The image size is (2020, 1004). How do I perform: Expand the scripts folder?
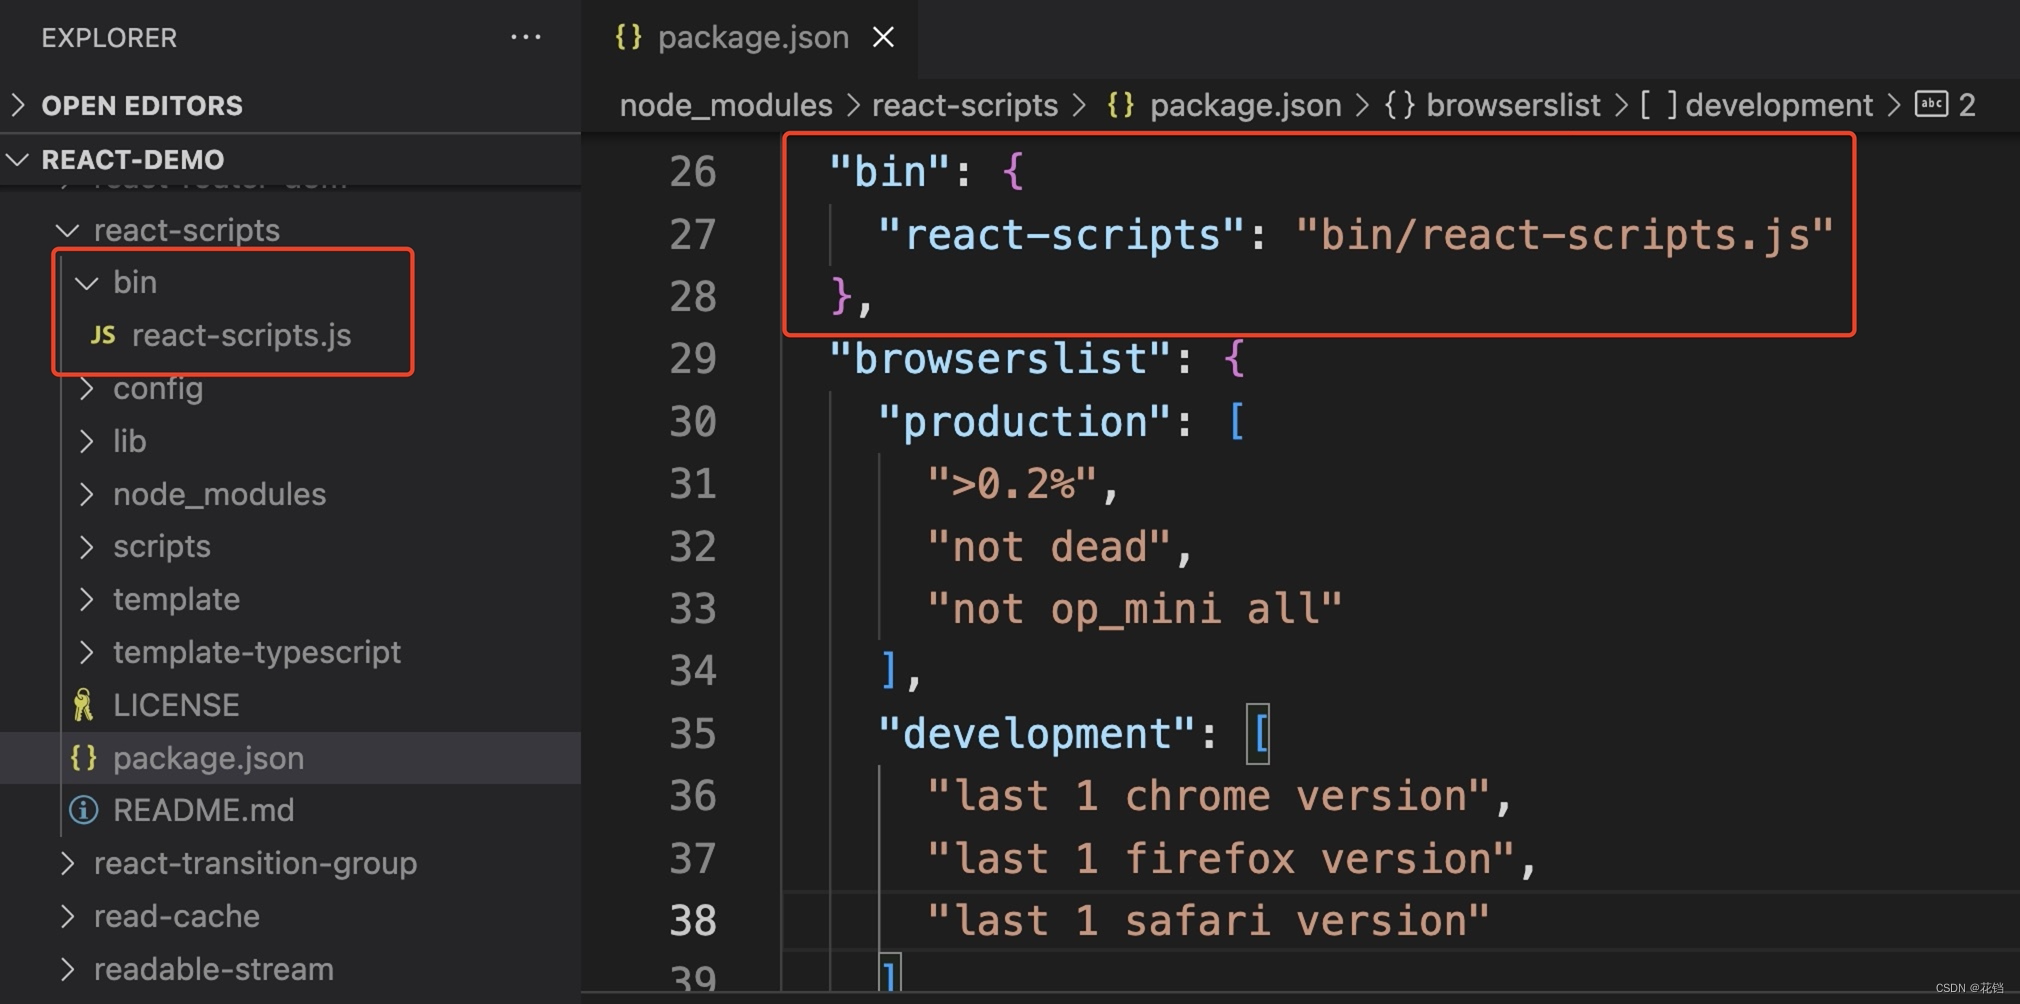click(290, 547)
